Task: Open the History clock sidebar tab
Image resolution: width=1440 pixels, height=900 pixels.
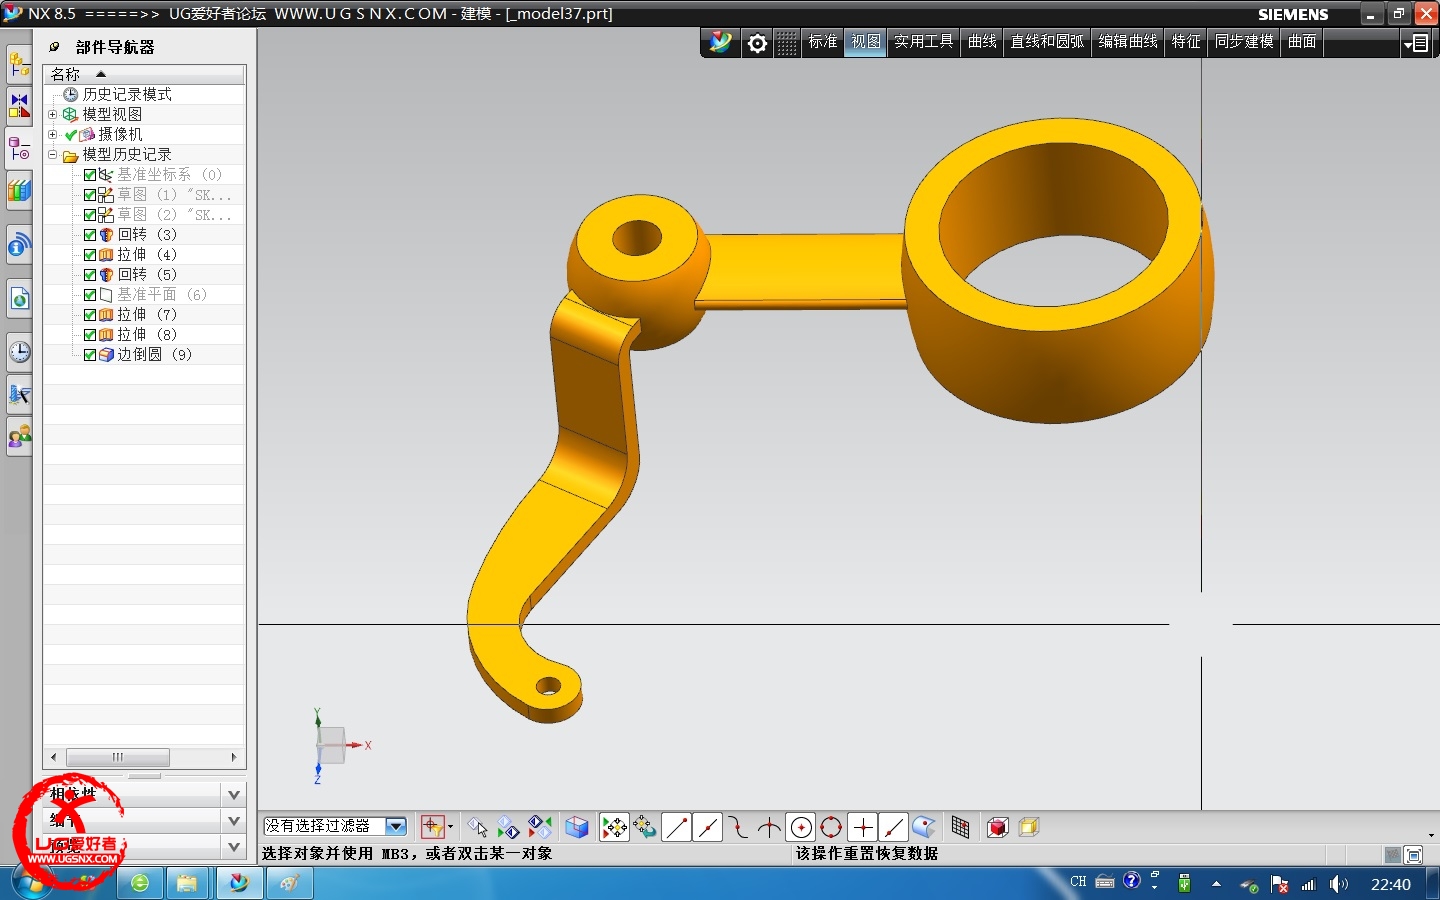Action: [x=19, y=352]
